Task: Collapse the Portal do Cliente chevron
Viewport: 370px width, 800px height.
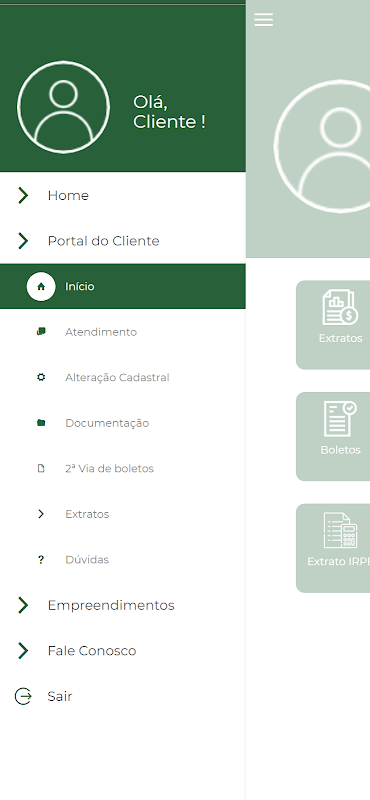Action: pyautogui.click(x=23, y=241)
